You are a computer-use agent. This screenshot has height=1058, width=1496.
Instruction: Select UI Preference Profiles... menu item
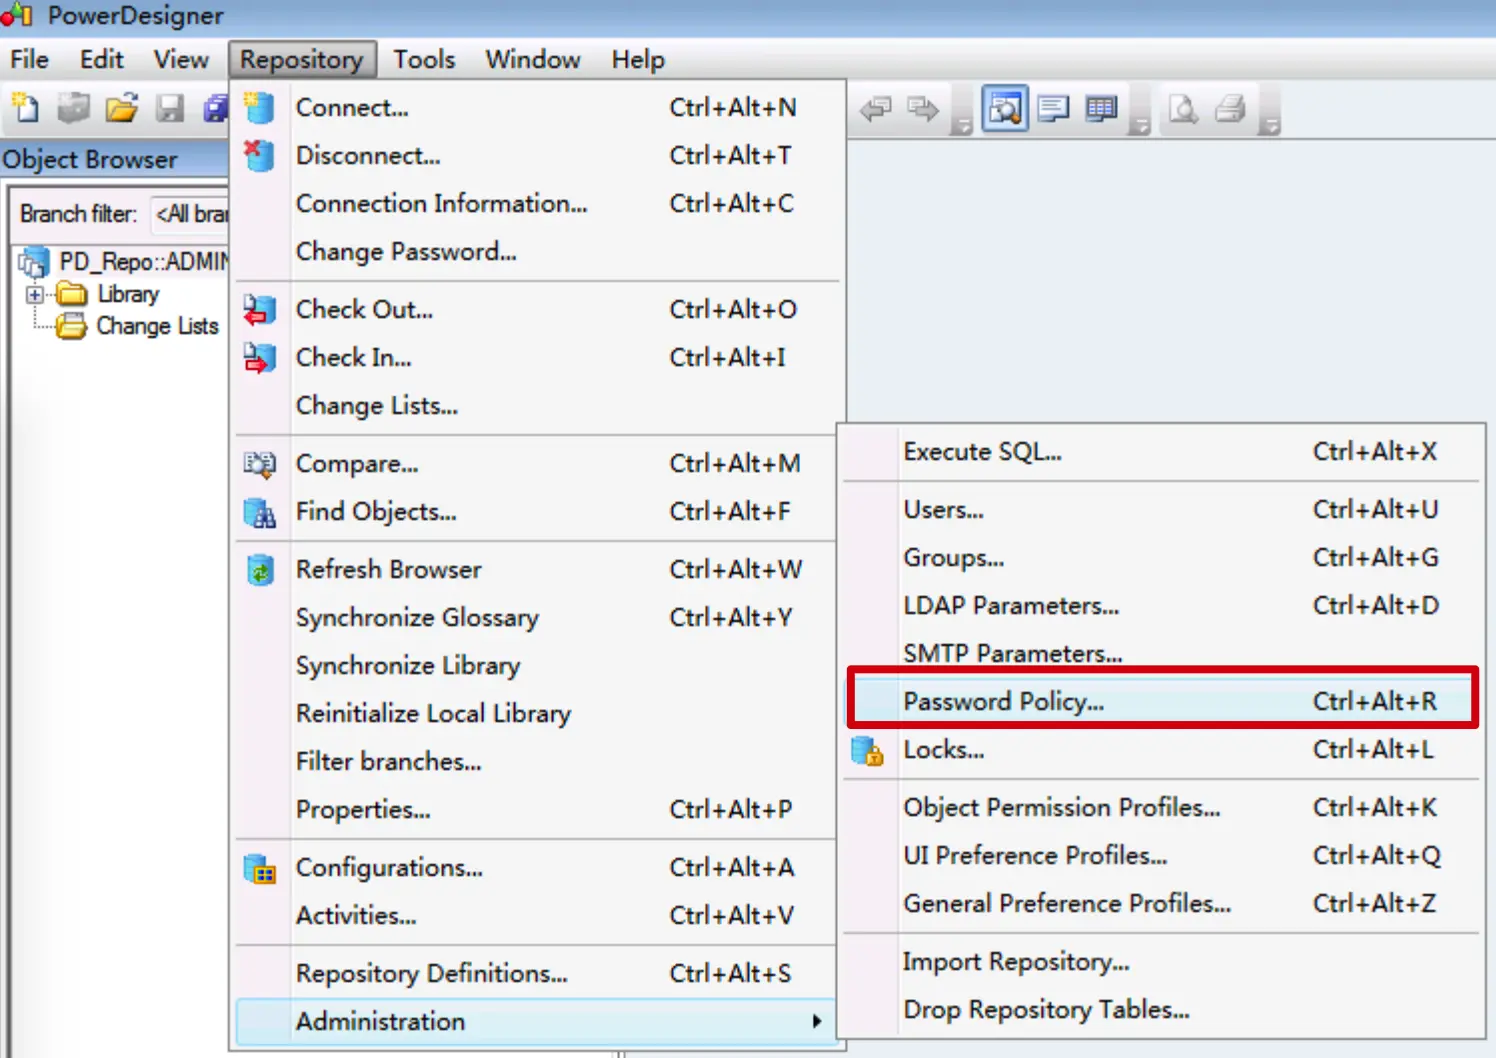tap(1162, 856)
